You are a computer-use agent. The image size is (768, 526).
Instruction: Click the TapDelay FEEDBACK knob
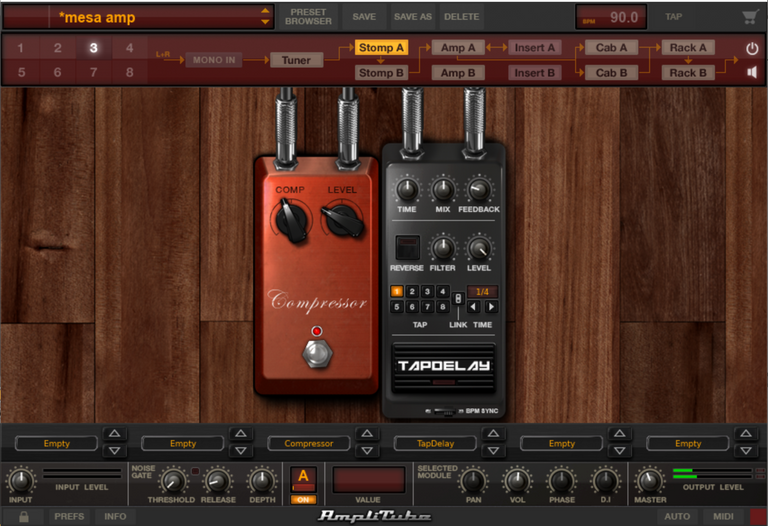479,190
